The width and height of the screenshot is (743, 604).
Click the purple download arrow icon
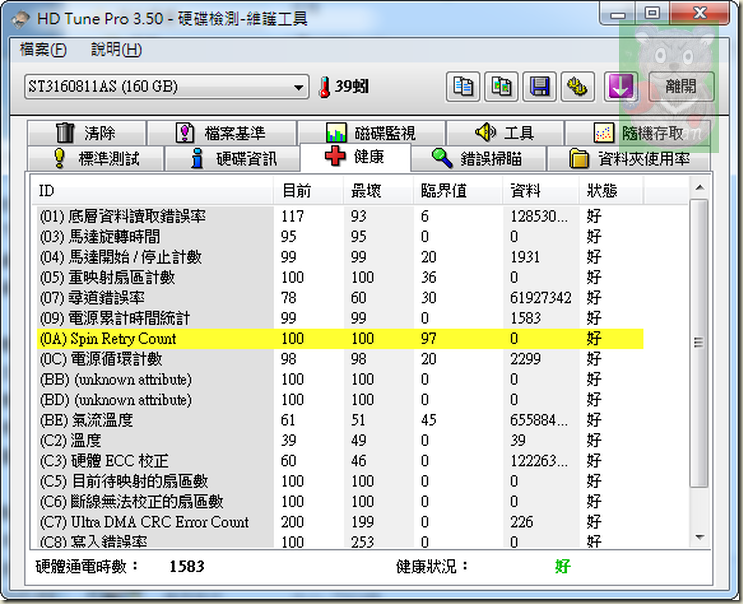tap(621, 87)
